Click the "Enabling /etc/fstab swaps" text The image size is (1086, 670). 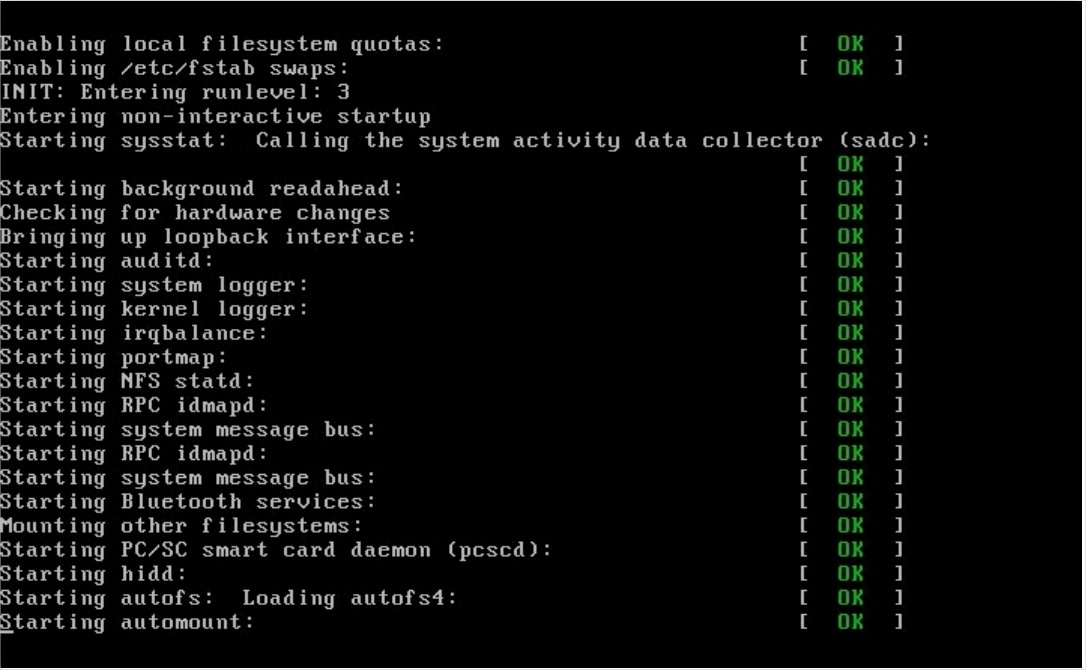pyautogui.click(x=174, y=68)
